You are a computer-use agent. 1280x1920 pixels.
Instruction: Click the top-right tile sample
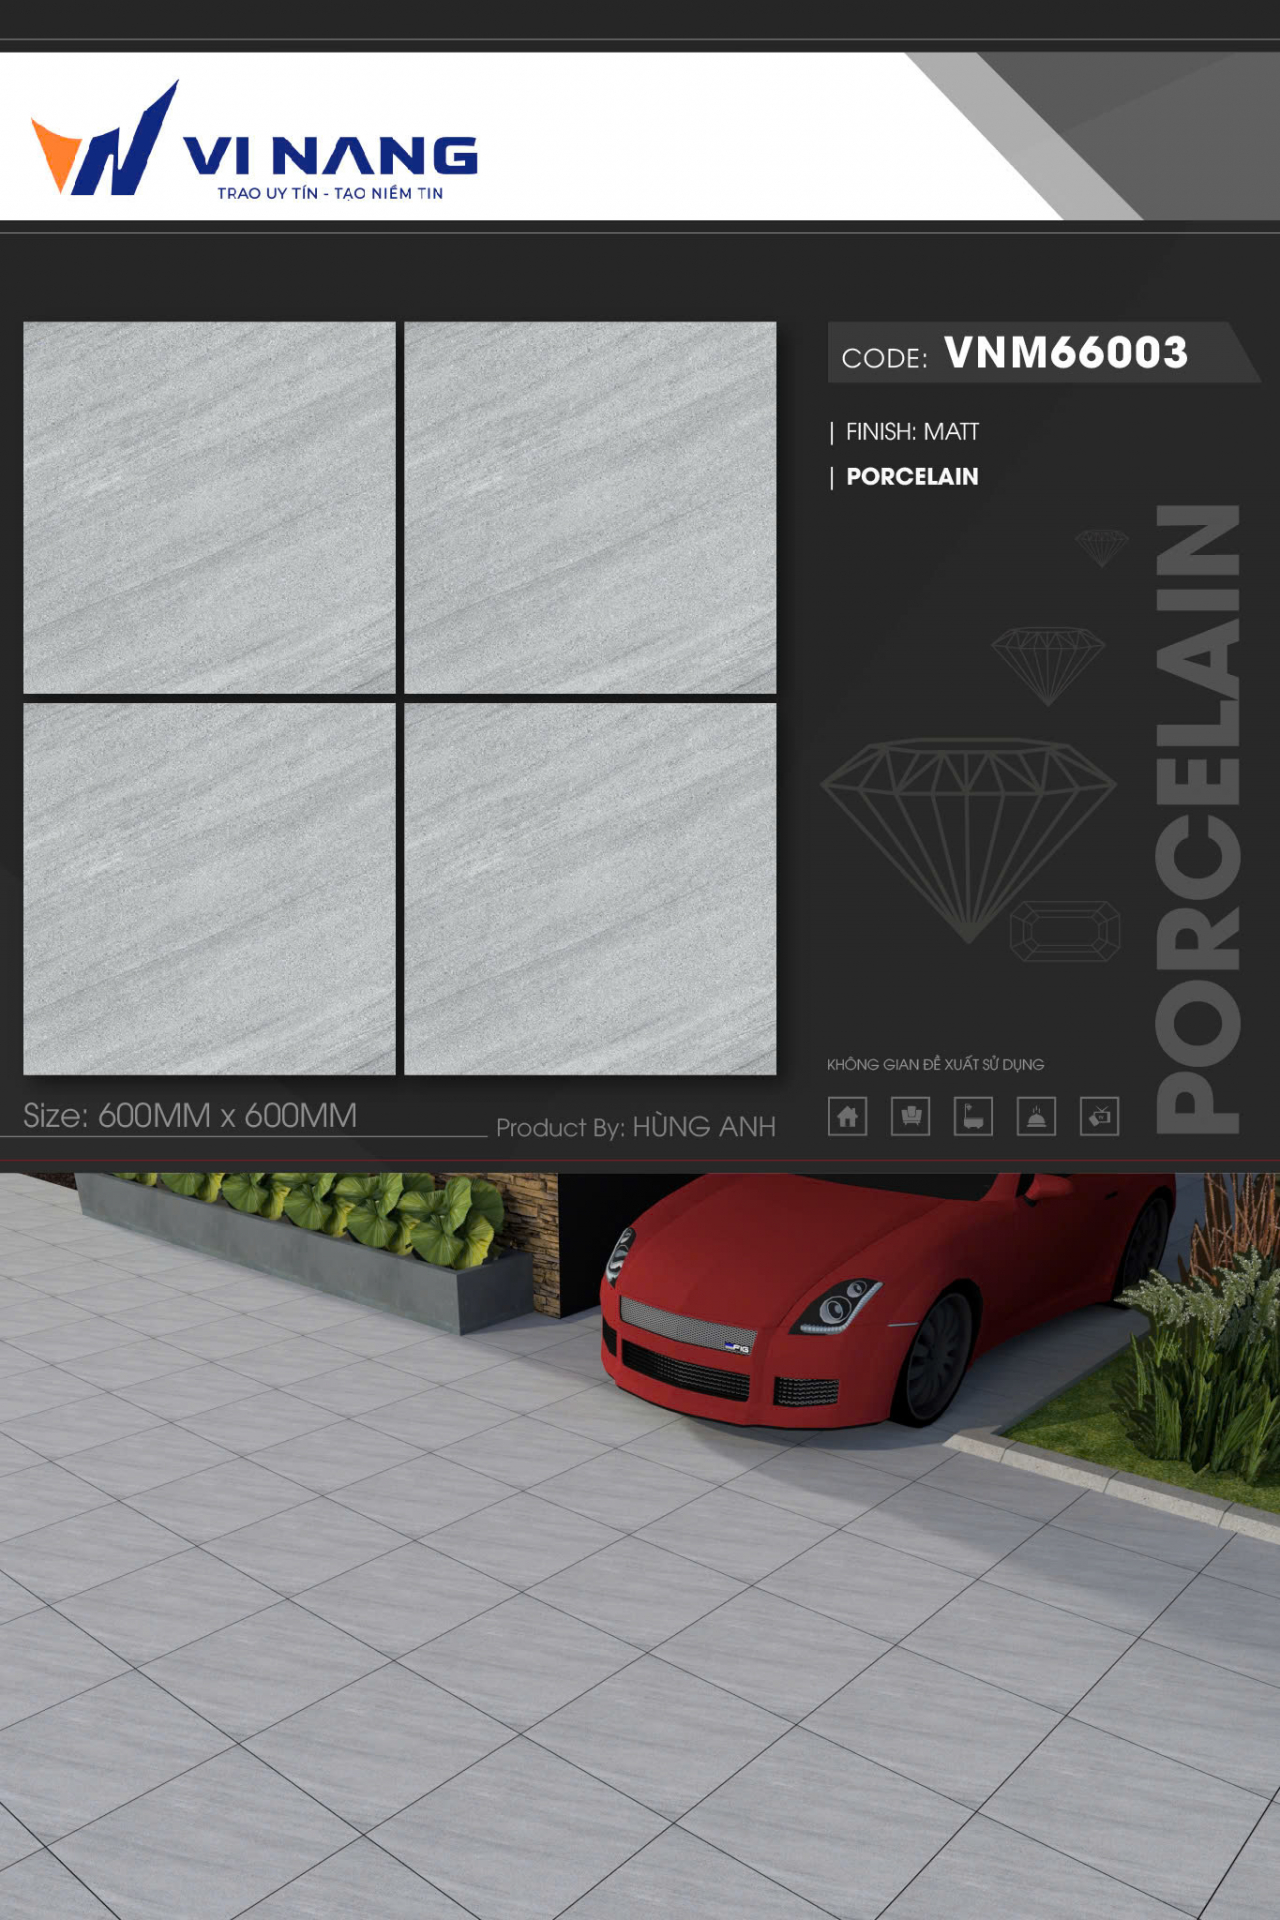tap(590, 507)
